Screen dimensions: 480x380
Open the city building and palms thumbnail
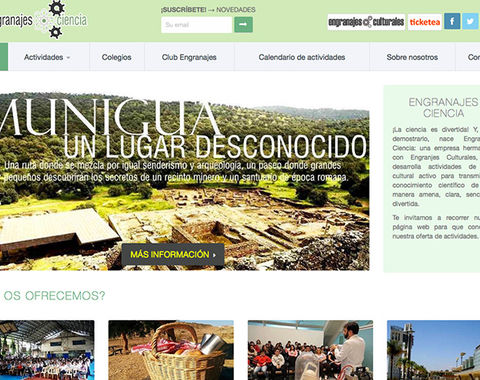pyautogui.click(x=433, y=350)
